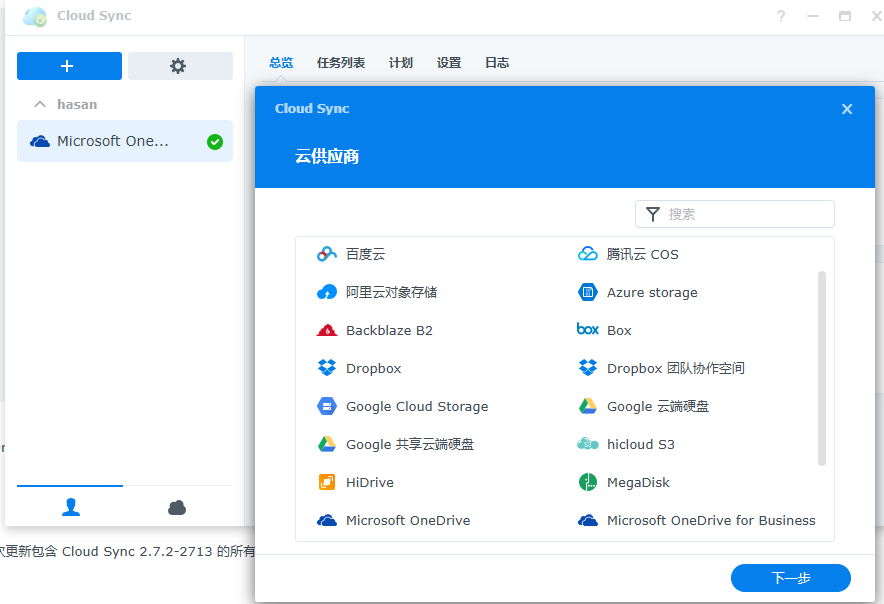Maximize the Cloud Sync window
This screenshot has width=884, height=604.
click(845, 16)
